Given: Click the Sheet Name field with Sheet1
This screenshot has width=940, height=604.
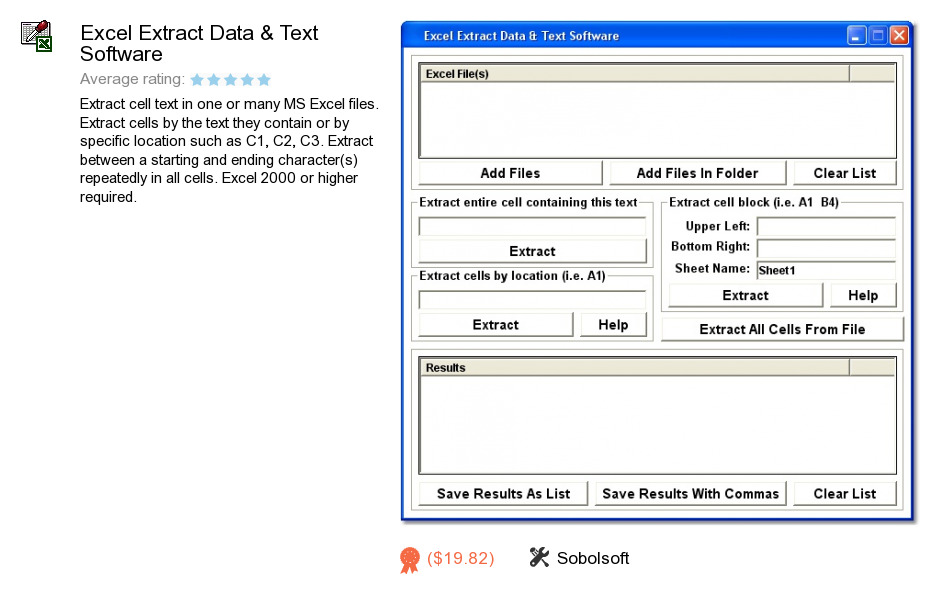Looking at the screenshot, I should pos(826,270).
